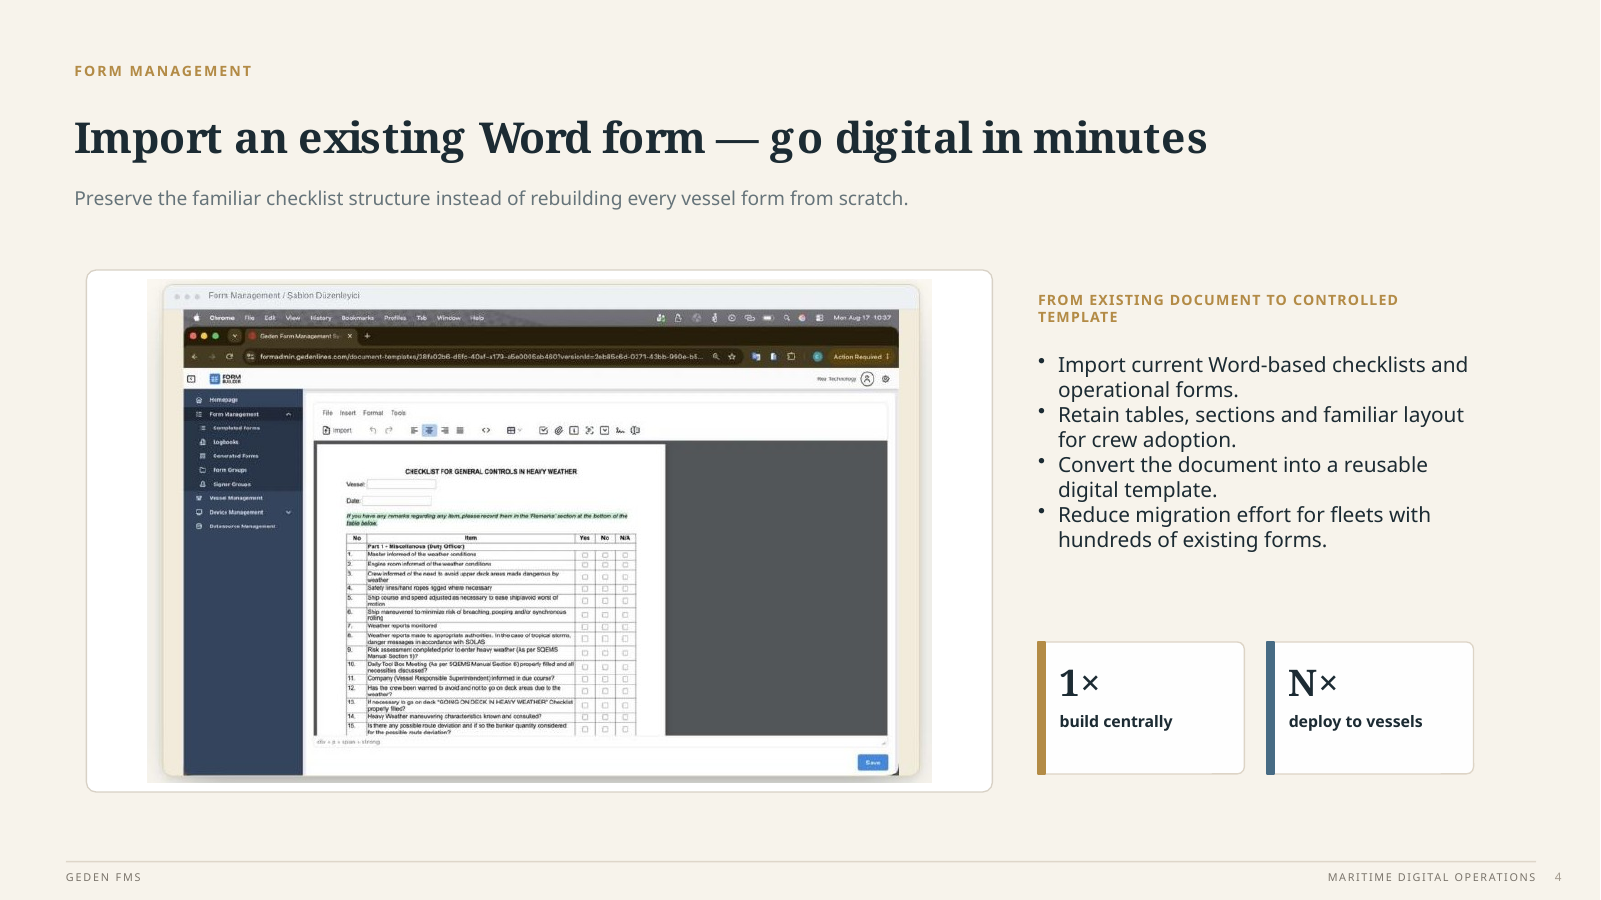Open the editor's Tools menu

click(399, 413)
